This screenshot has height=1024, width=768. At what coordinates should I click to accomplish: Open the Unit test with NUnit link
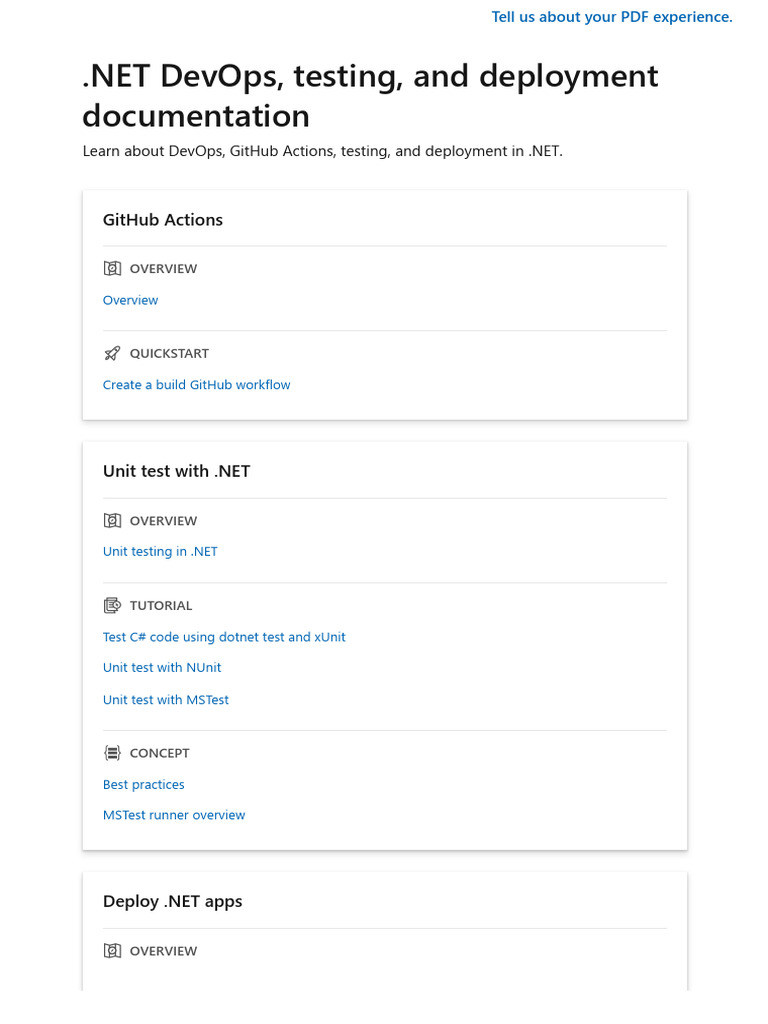coord(162,668)
